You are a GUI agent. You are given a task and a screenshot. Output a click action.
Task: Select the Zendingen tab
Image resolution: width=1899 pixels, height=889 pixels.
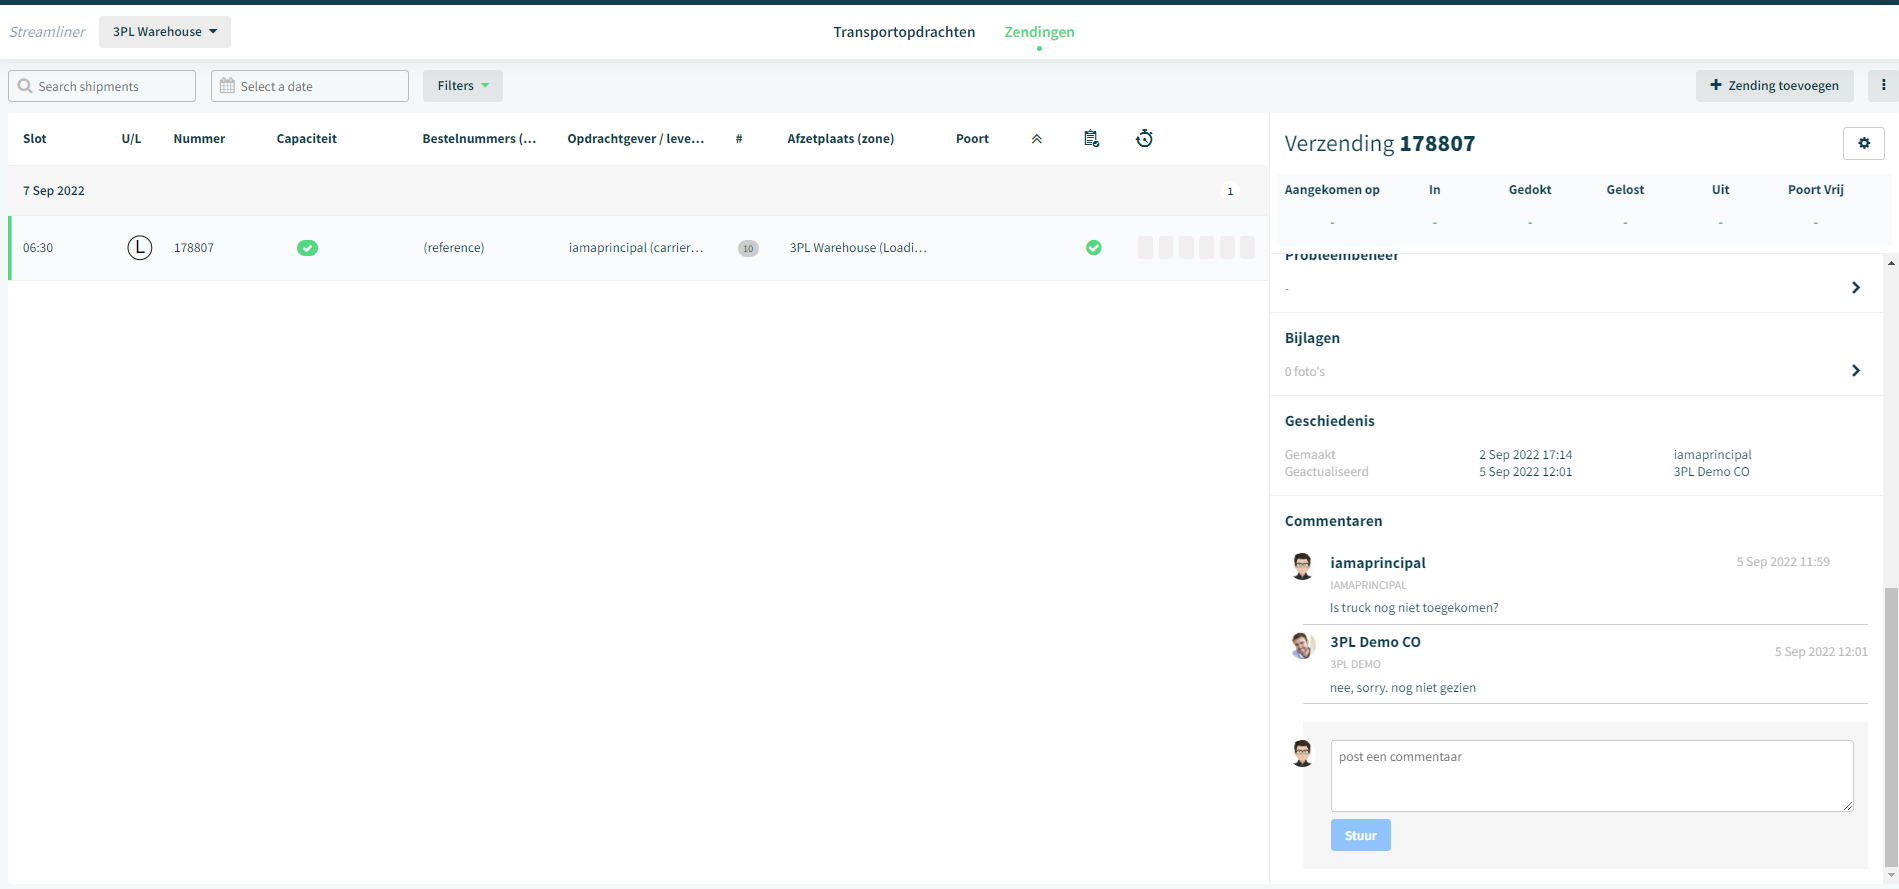[x=1039, y=32]
